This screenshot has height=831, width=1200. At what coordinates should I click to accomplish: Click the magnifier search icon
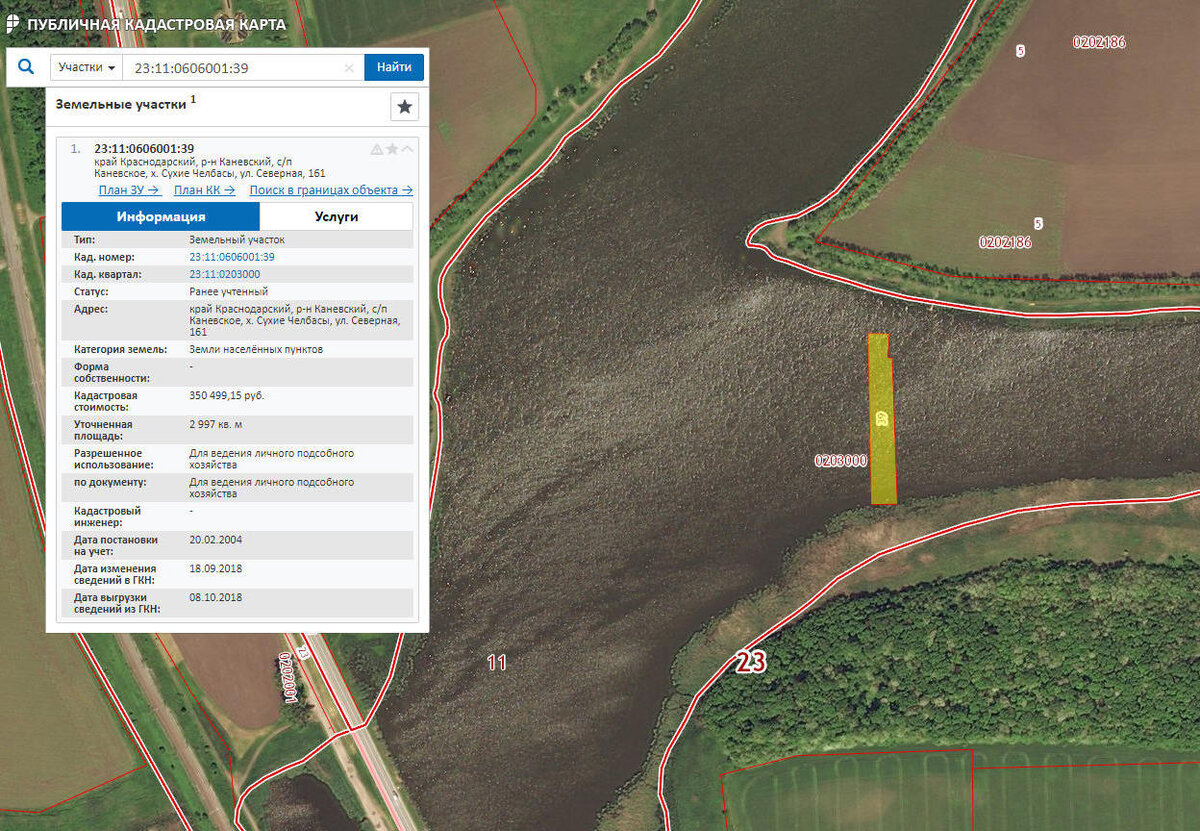pyautogui.click(x=27, y=67)
